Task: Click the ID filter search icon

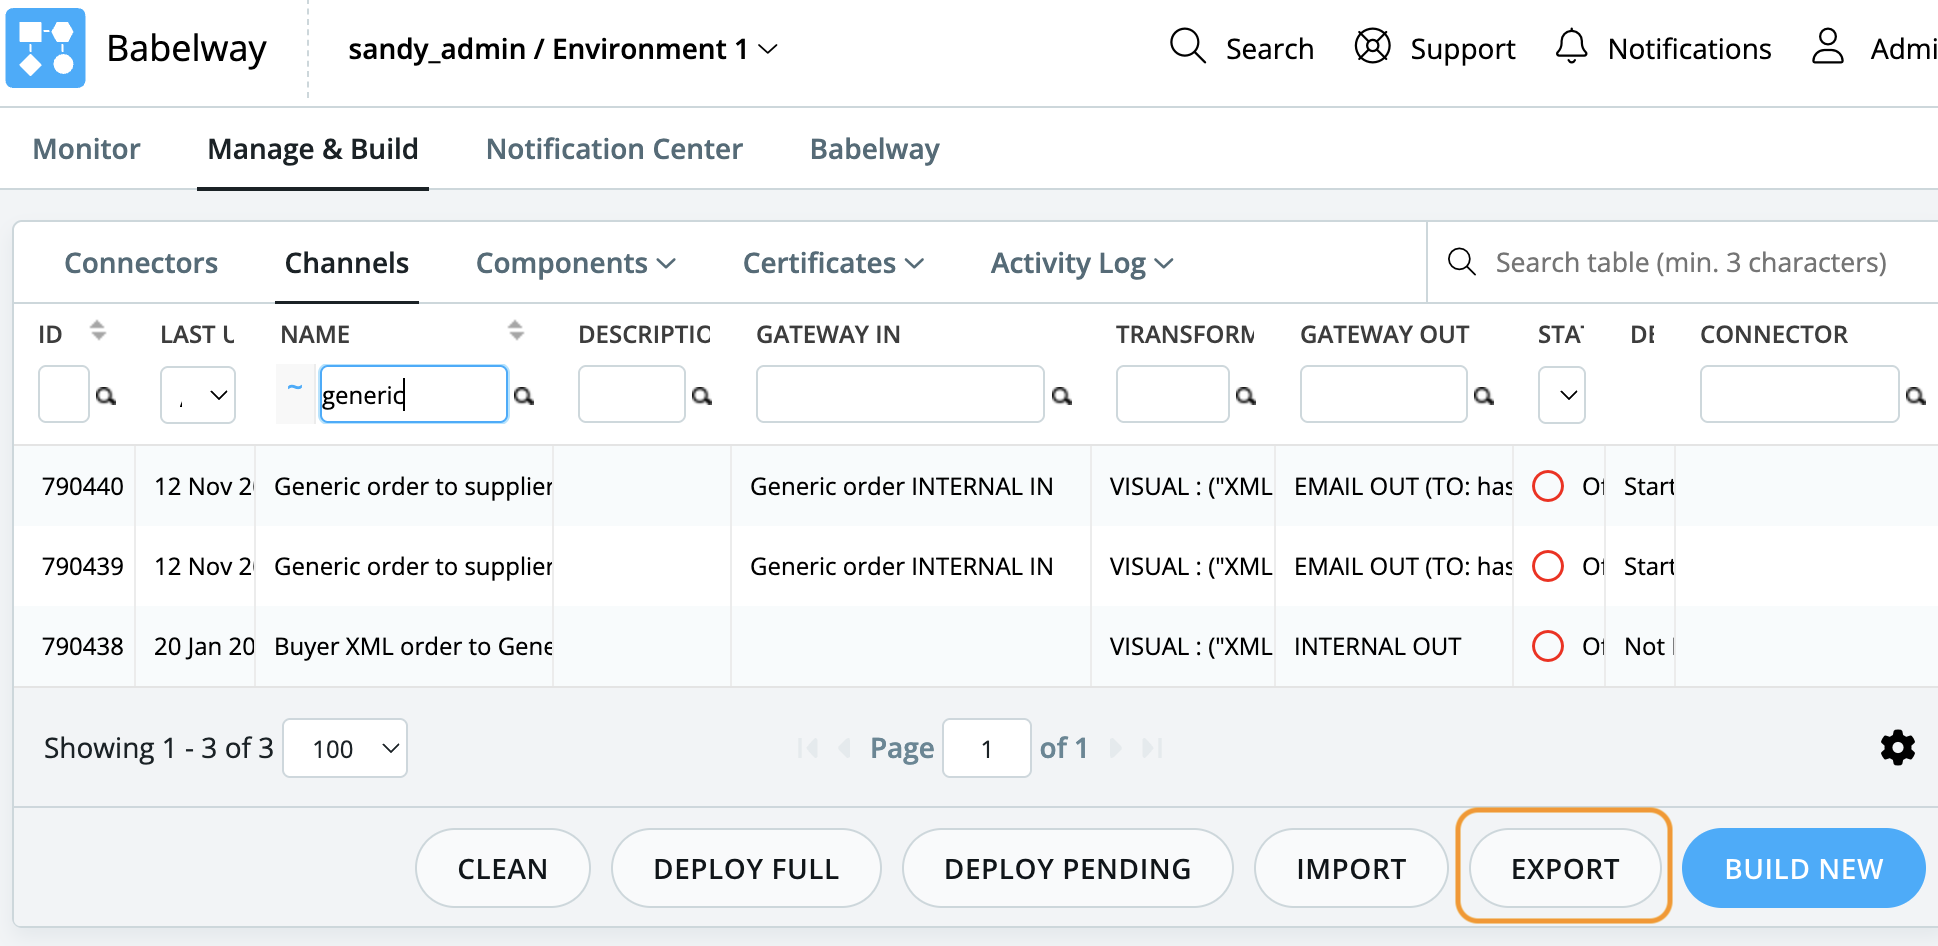Action: (x=105, y=396)
